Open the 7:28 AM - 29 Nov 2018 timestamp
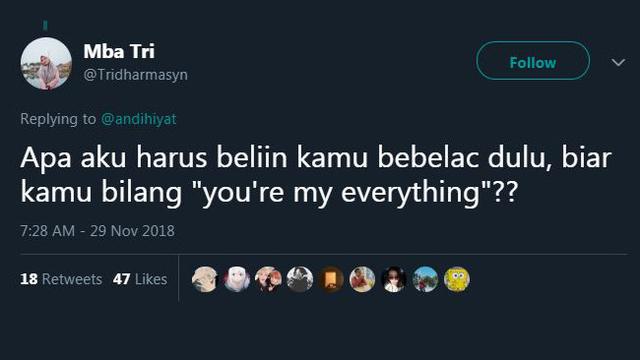The width and height of the screenshot is (640, 360). 97,231
